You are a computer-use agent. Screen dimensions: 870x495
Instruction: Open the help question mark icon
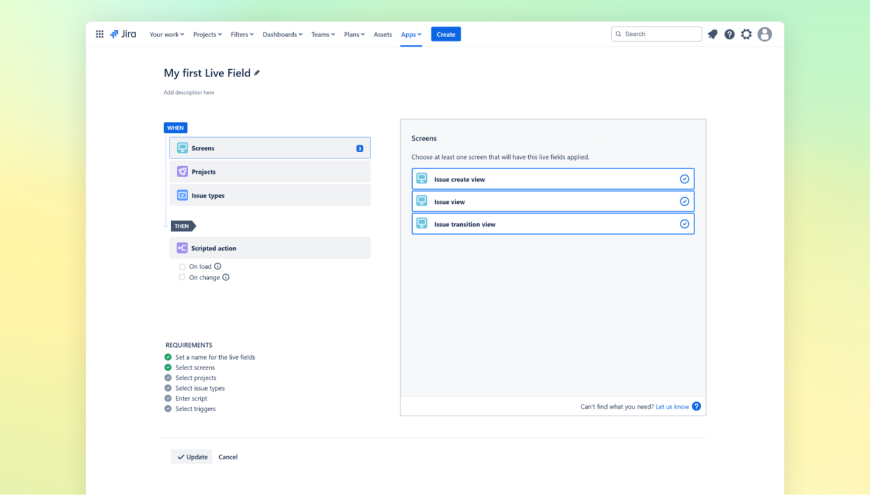point(729,34)
